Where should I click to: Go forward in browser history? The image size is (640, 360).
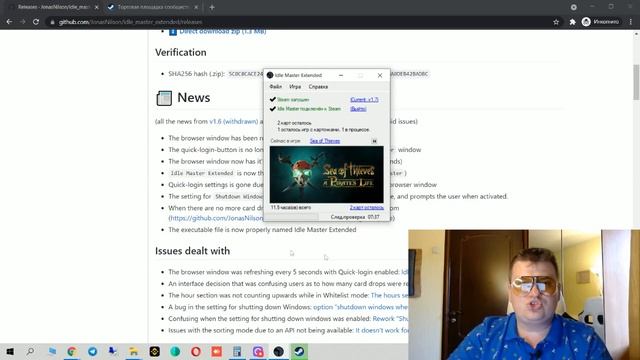click(x=22, y=22)
